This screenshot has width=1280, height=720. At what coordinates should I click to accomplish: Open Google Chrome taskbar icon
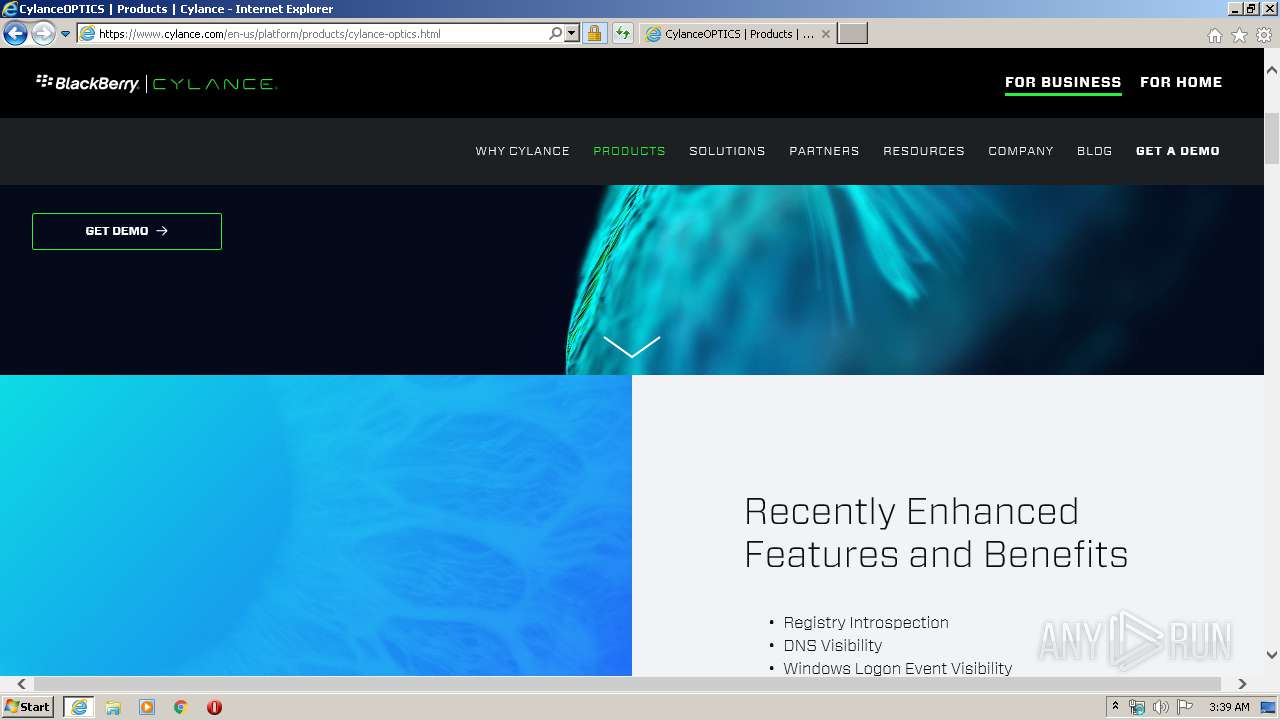pyautogui.click(x=181, y=707)
